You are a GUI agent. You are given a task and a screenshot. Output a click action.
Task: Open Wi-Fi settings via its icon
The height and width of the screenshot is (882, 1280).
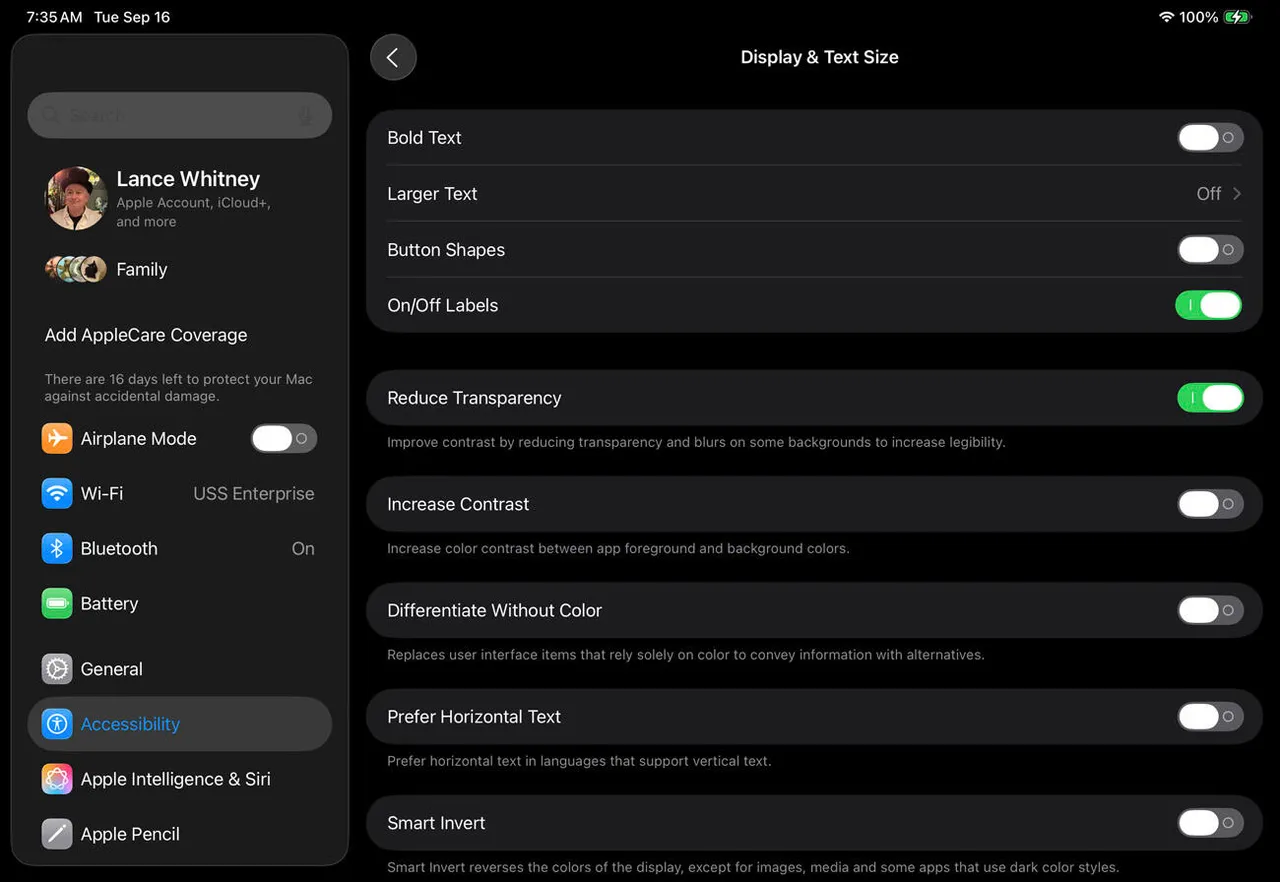click(x=57, y=494)
